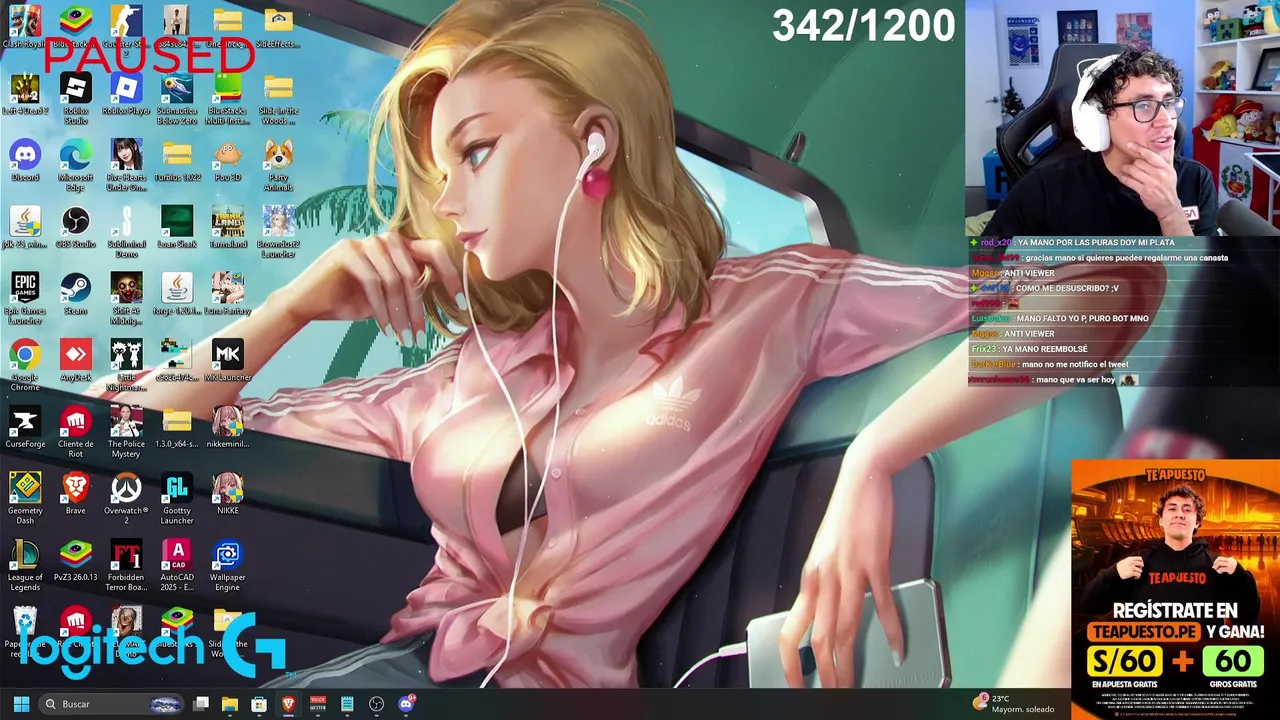Open the Party Animals shortcut
This screenshot has width=1280, height=720.
pyautogui.click(x=278, y=165)
